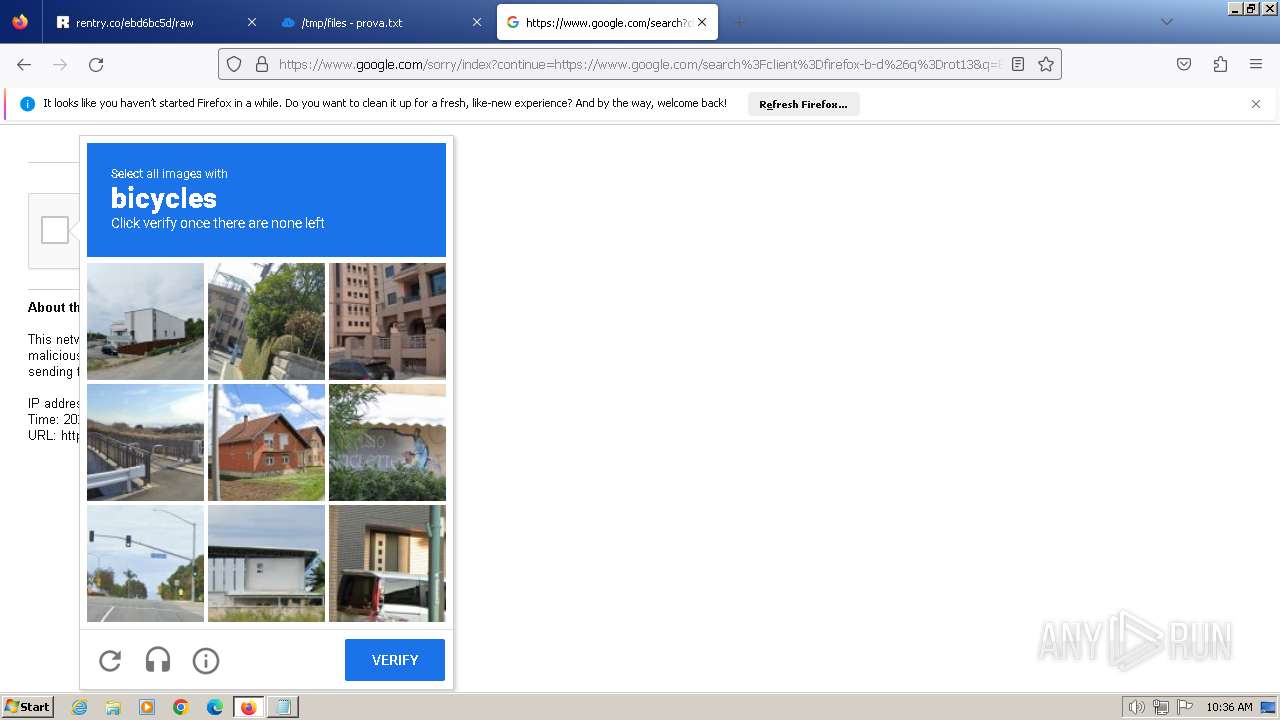Get a new captcha challenge

110,660
